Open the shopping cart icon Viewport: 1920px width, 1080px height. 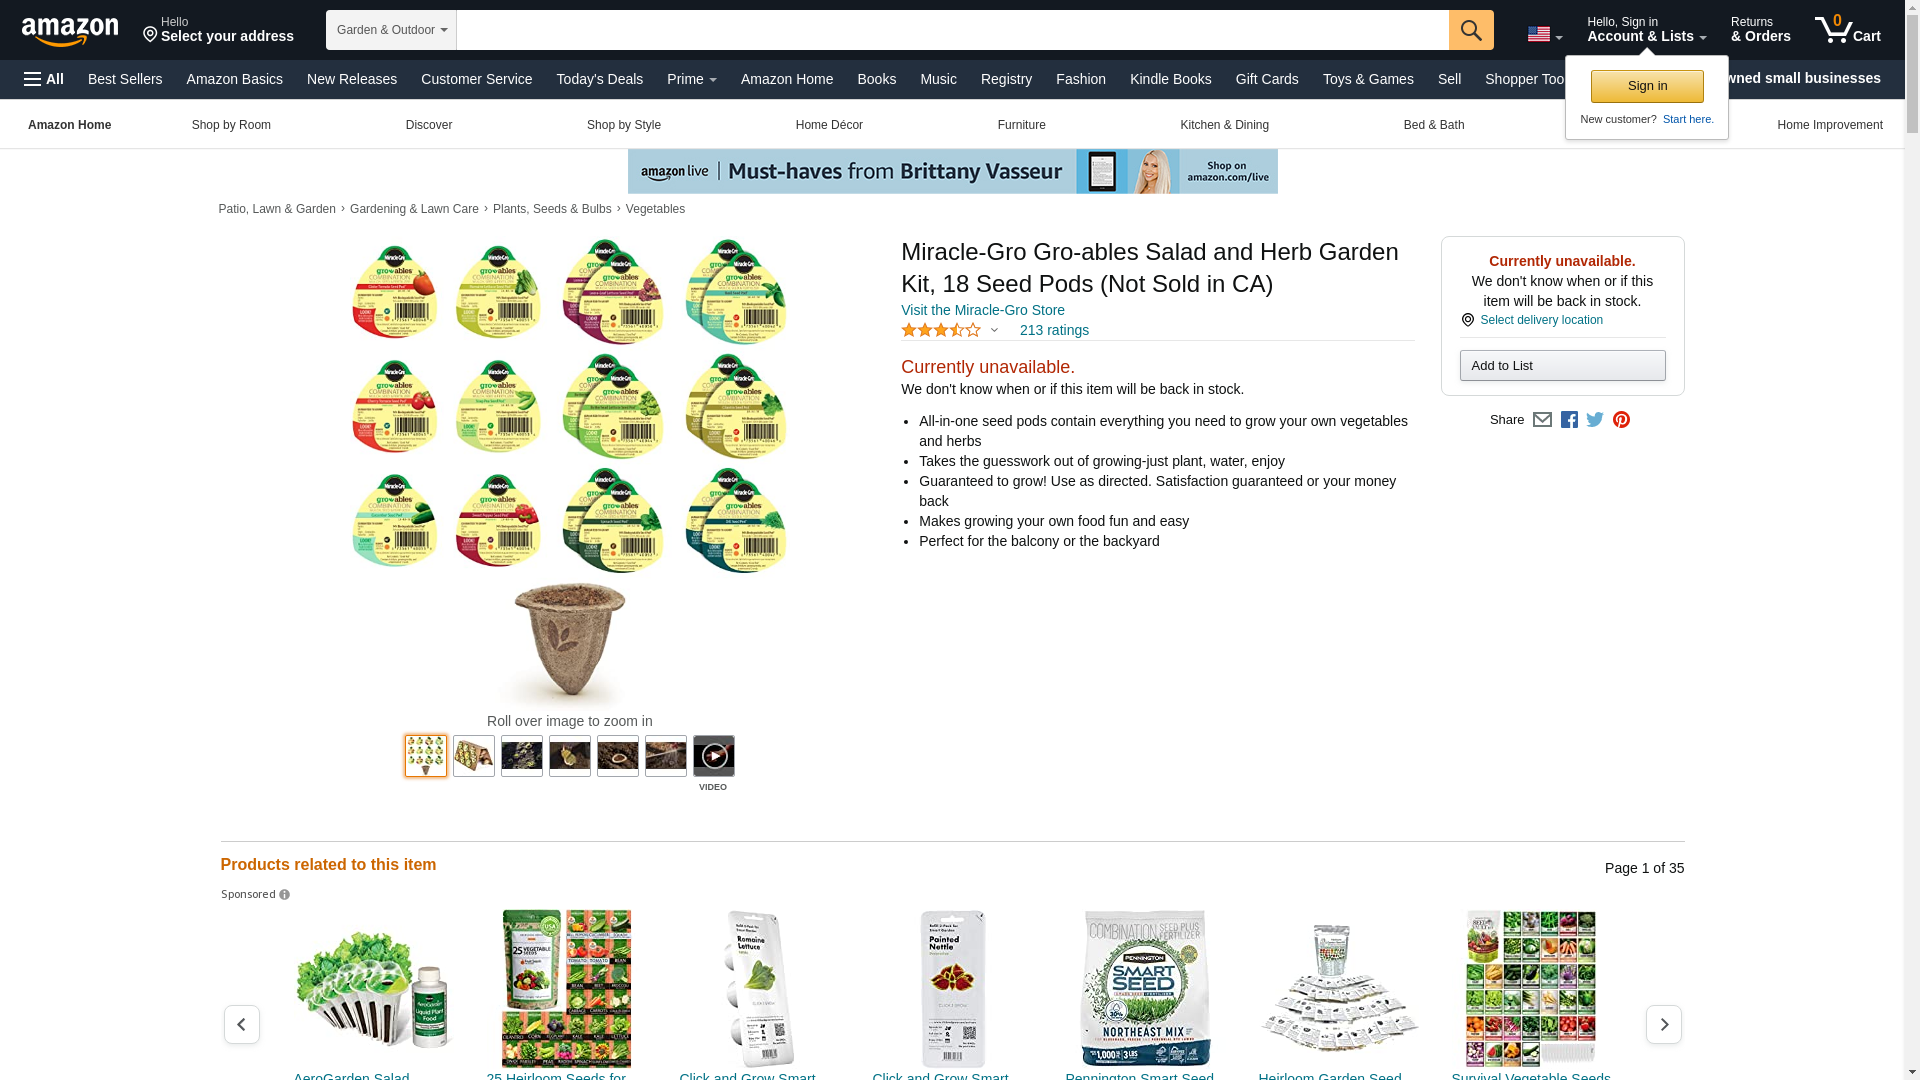coord(1848,29)
